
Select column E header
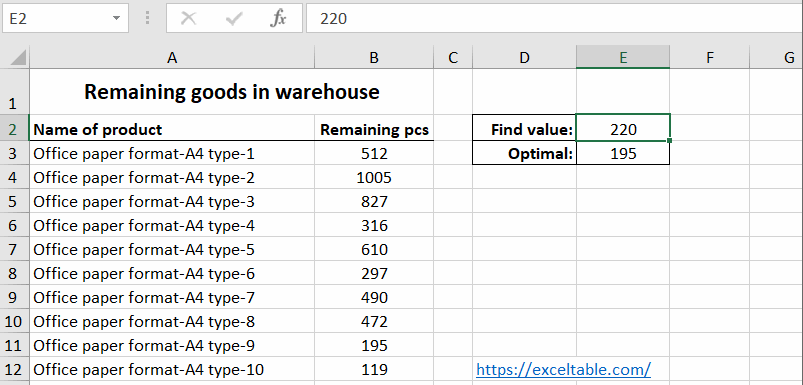click(623, 57)
